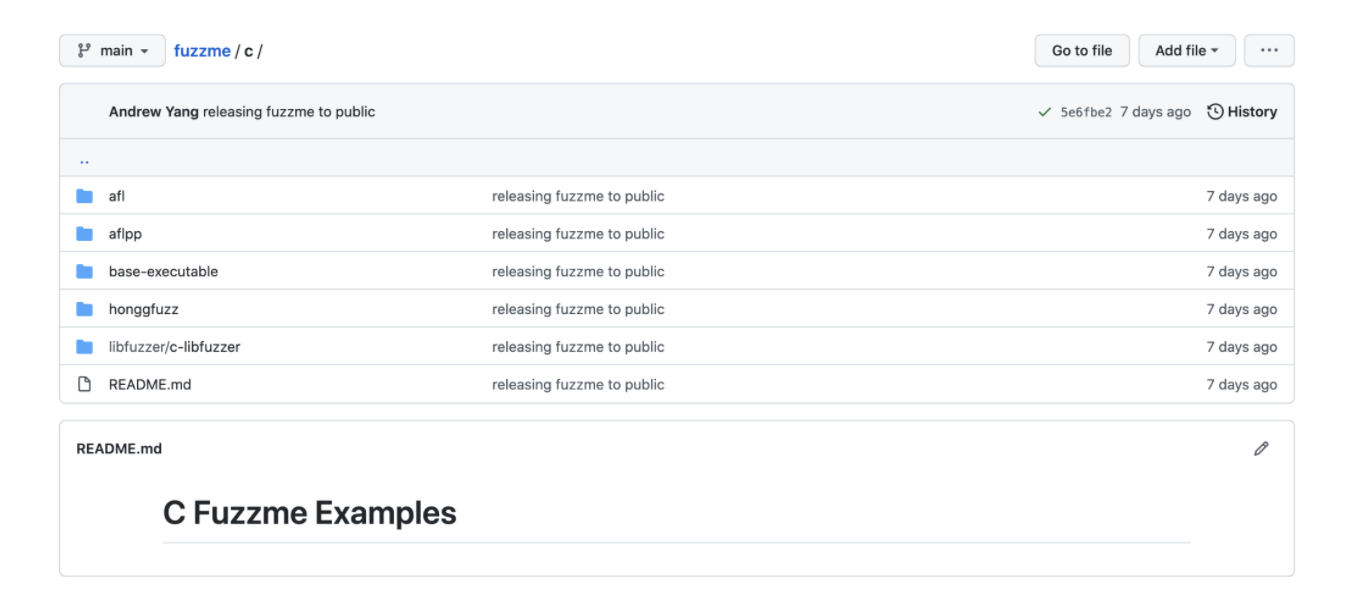Screen dimensions: 1348x610
Task: Click the afl folder icon
Action: 85,196
